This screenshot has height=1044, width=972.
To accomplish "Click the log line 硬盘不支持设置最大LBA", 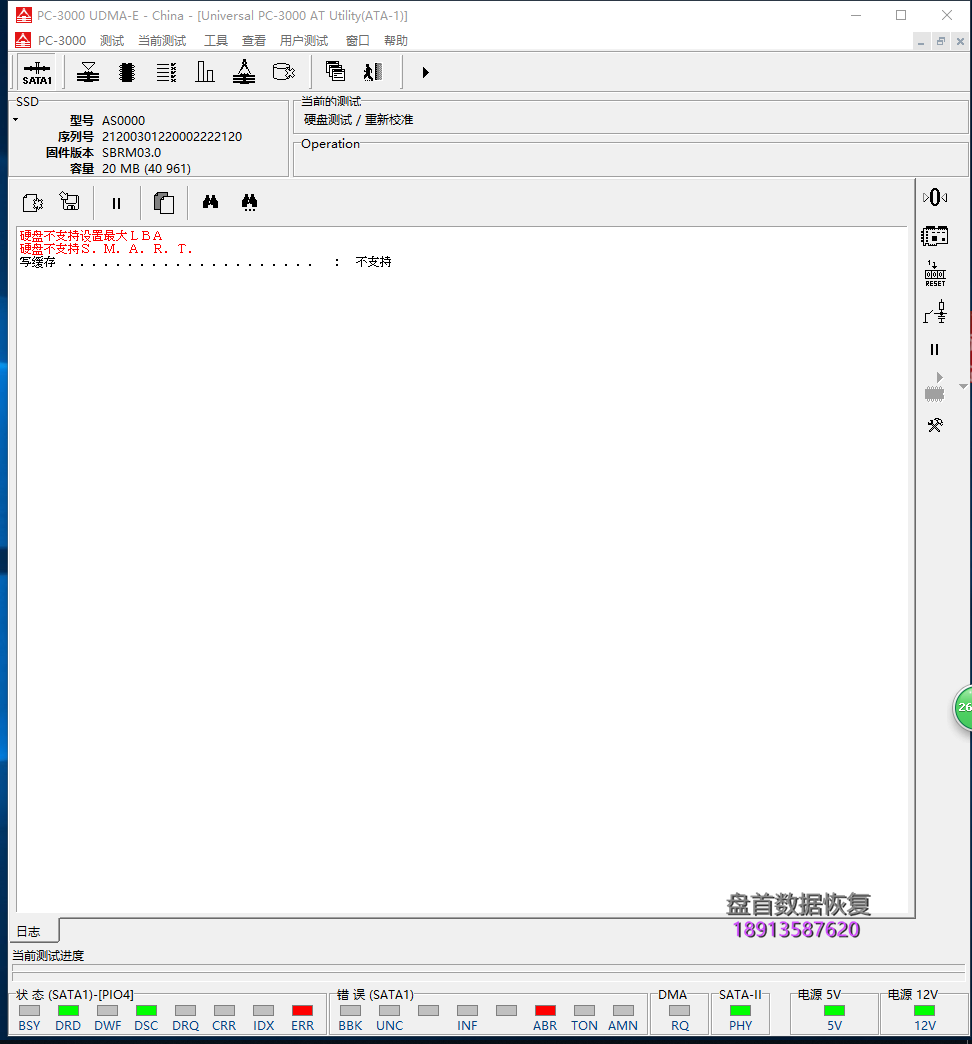I will [x=91, y=236].
